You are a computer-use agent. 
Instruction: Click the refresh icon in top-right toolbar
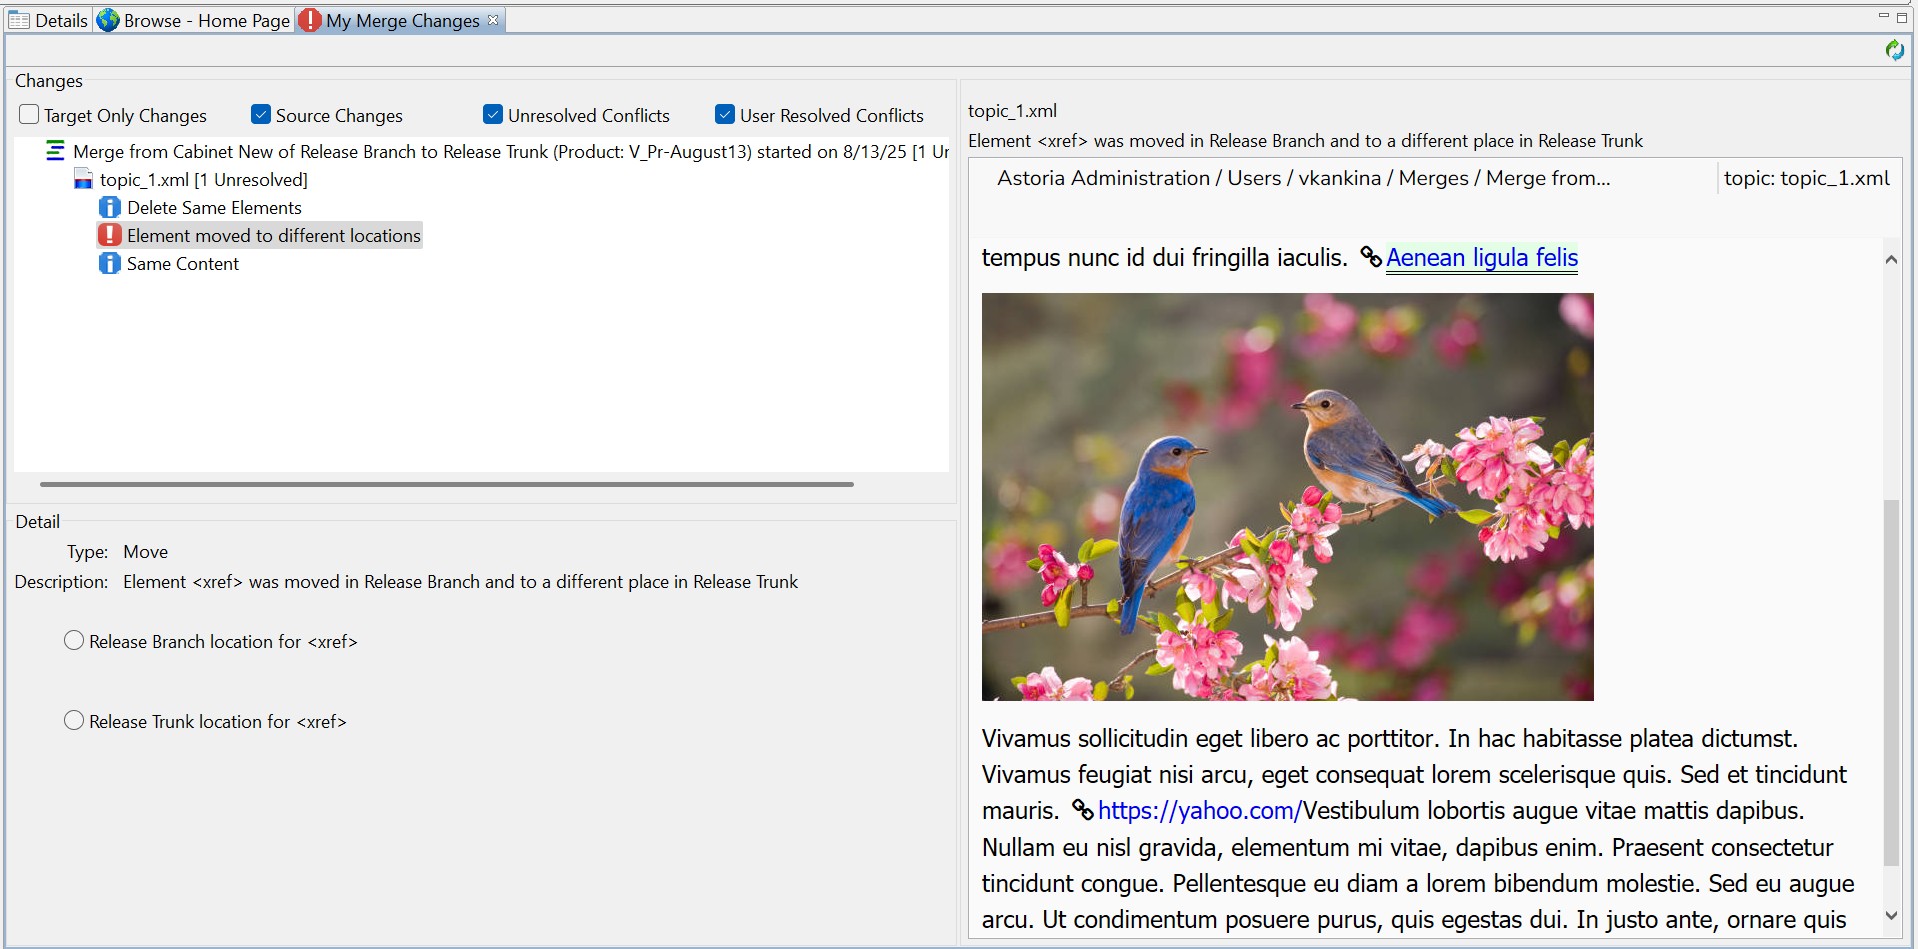click(x=1894, y=50)
